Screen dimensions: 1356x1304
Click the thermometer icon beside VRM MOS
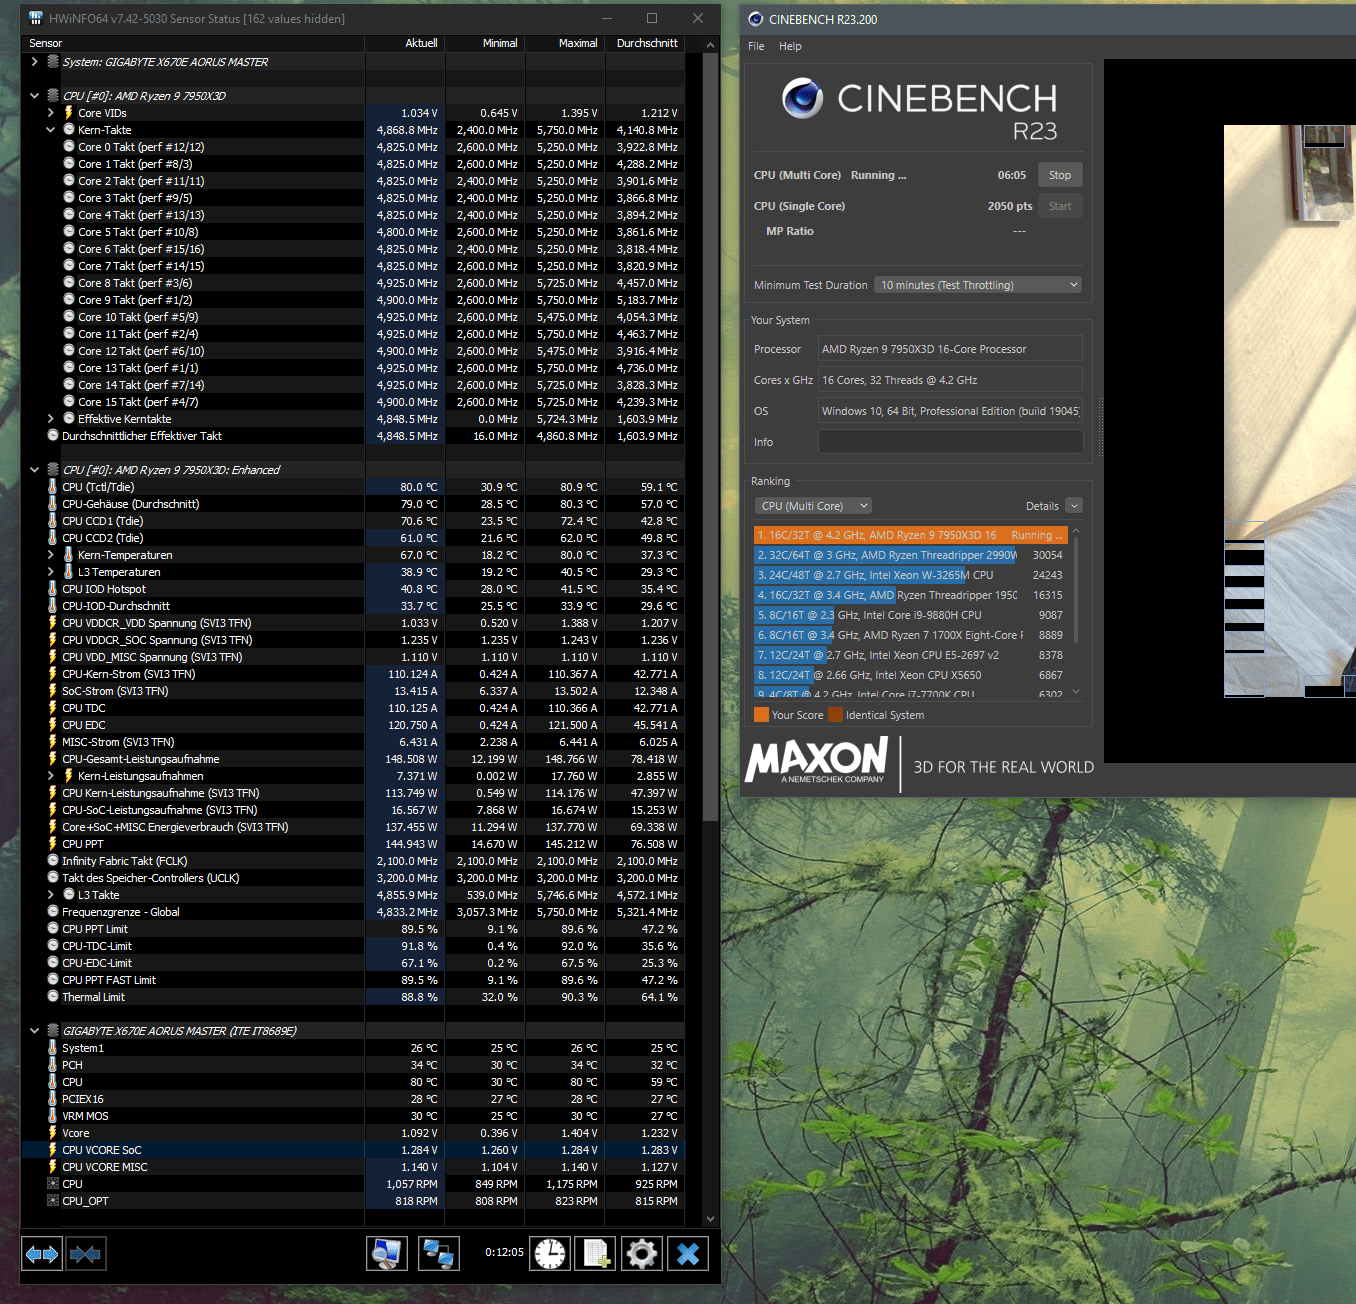click(x=53, y=1116)
